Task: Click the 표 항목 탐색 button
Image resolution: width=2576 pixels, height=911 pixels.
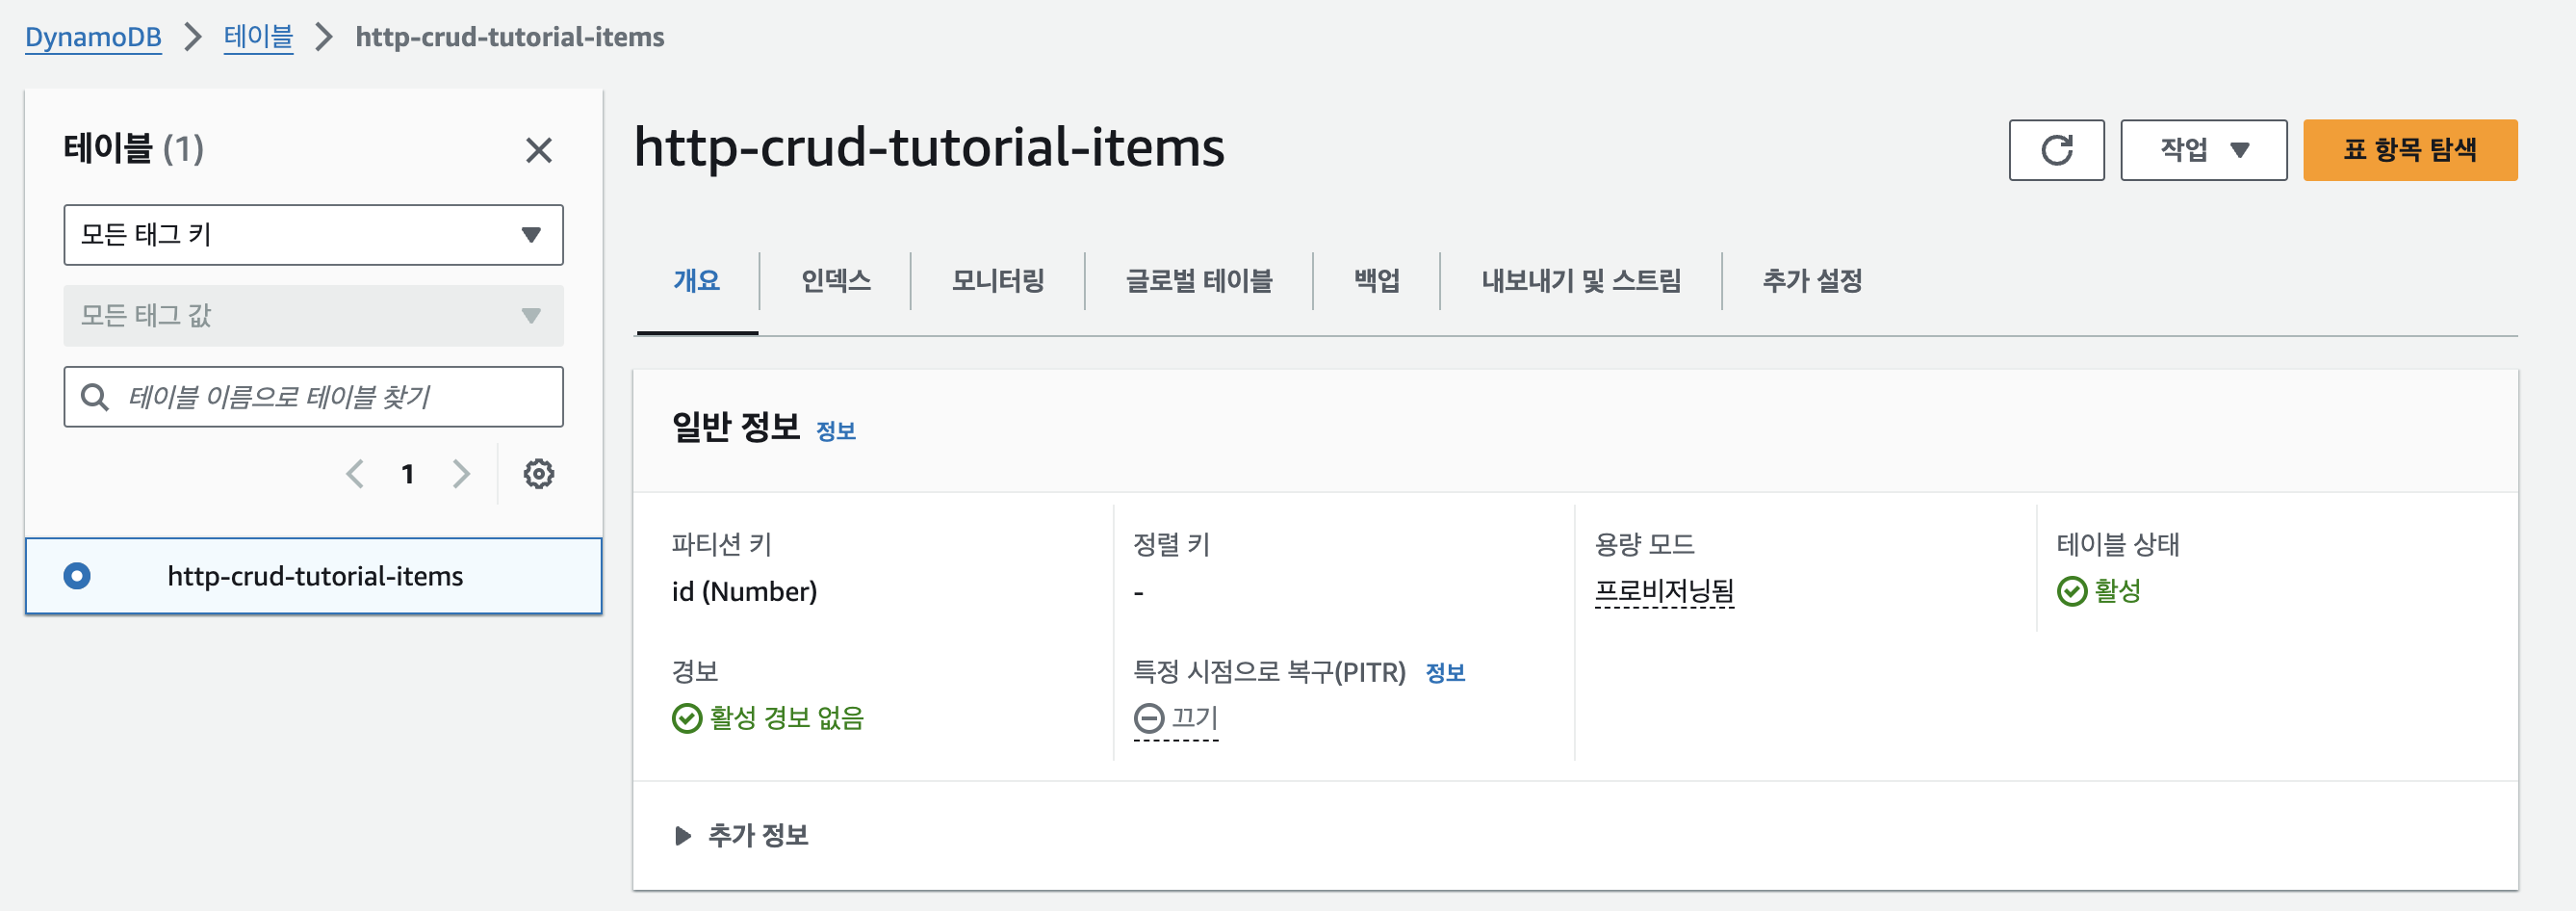Action: (2409, 150)
